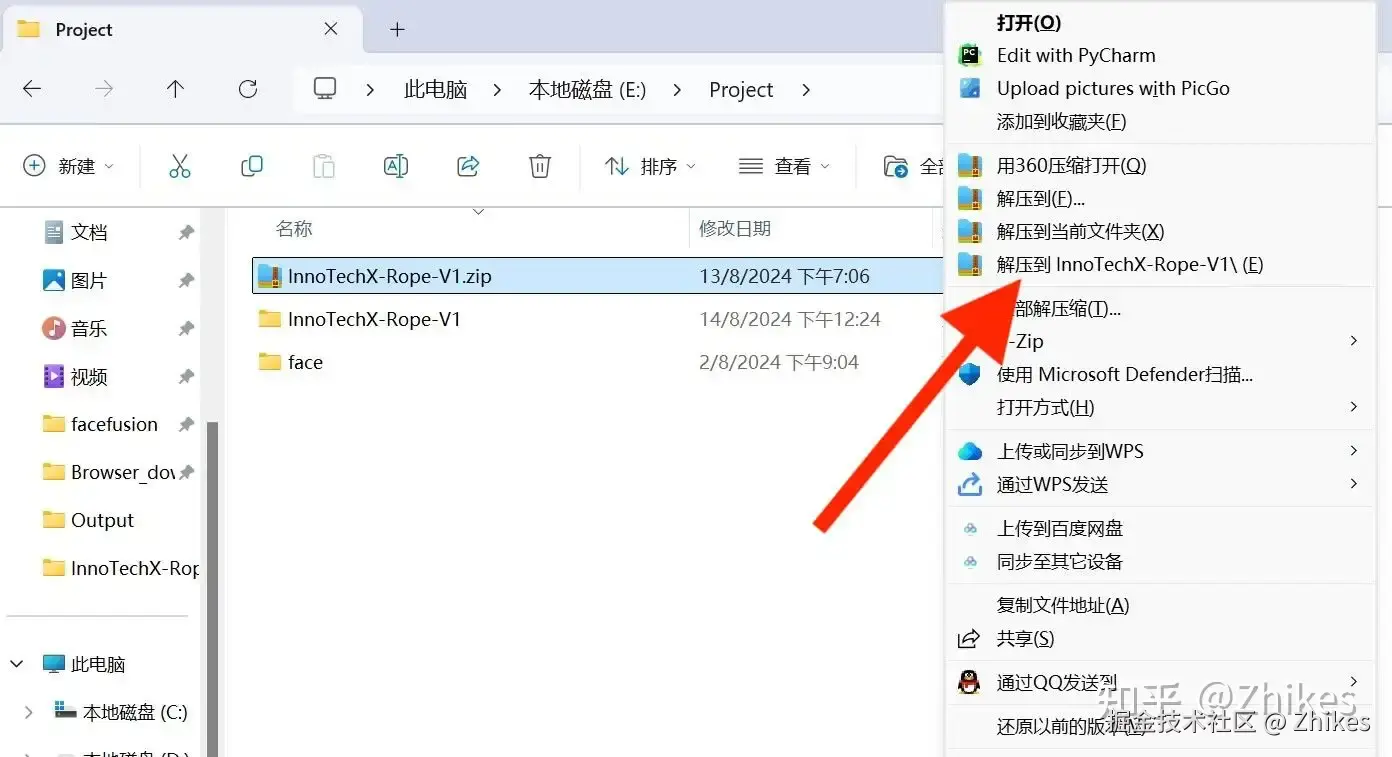The image size is (1392, 757).
Task: Click the Rename icon in toolbar
Action: pyautogui.click(x=396, y=166)
